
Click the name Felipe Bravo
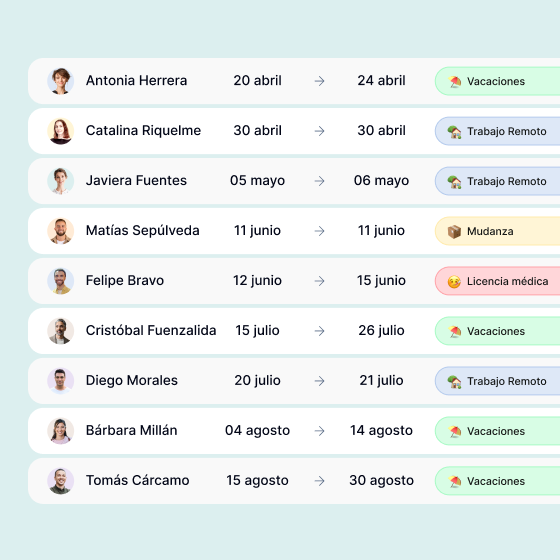coord(125,281)
